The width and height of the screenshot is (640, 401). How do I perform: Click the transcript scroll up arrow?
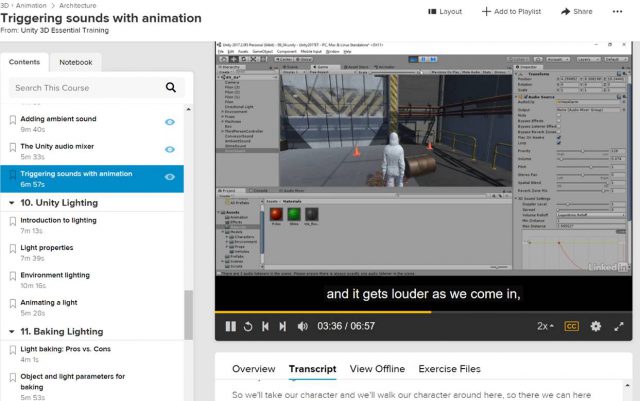coord(627,385)
